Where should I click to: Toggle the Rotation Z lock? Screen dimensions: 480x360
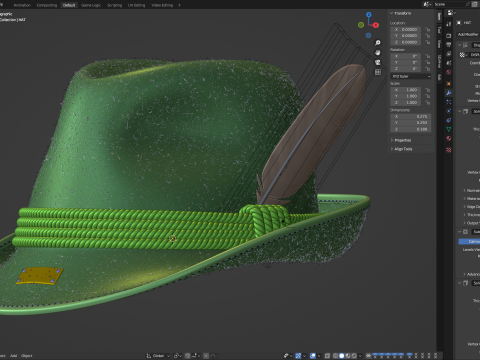coord(427,69)
